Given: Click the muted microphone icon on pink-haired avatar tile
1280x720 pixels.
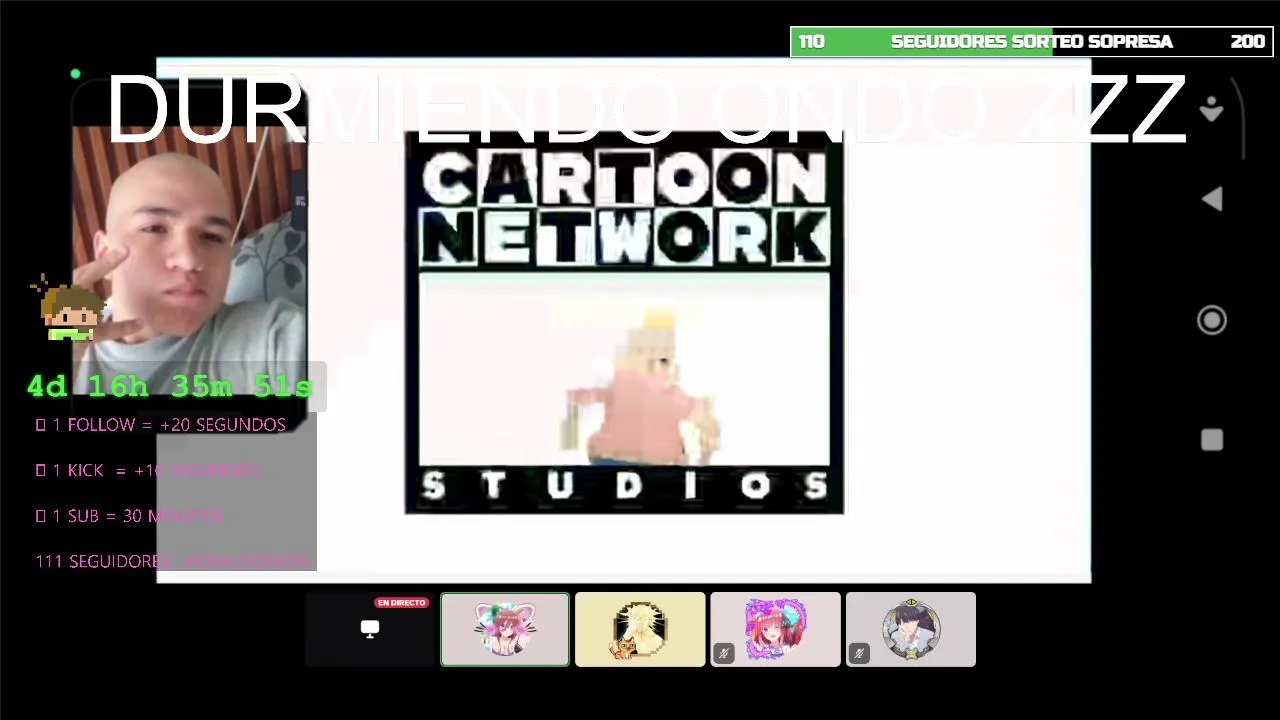Looking at the screenshot, I should coord(724,653).
